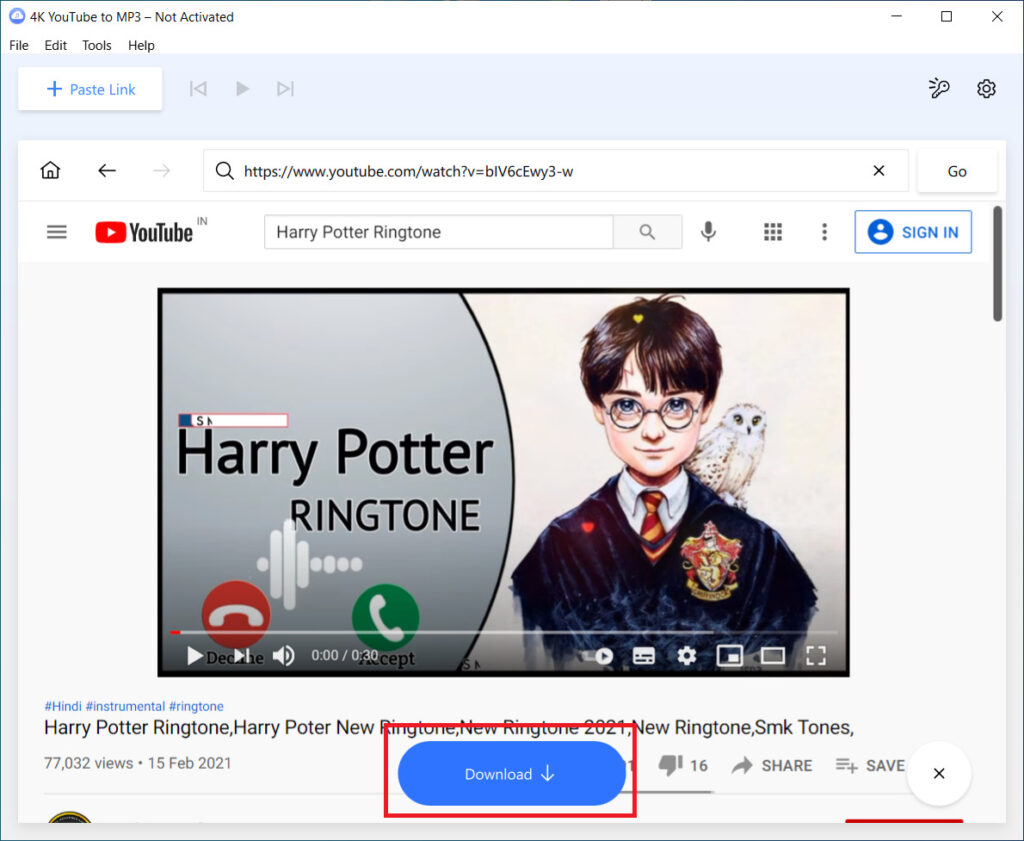1024x841 pixels.
Task: Click the video title text
Action: coord(449,727)
